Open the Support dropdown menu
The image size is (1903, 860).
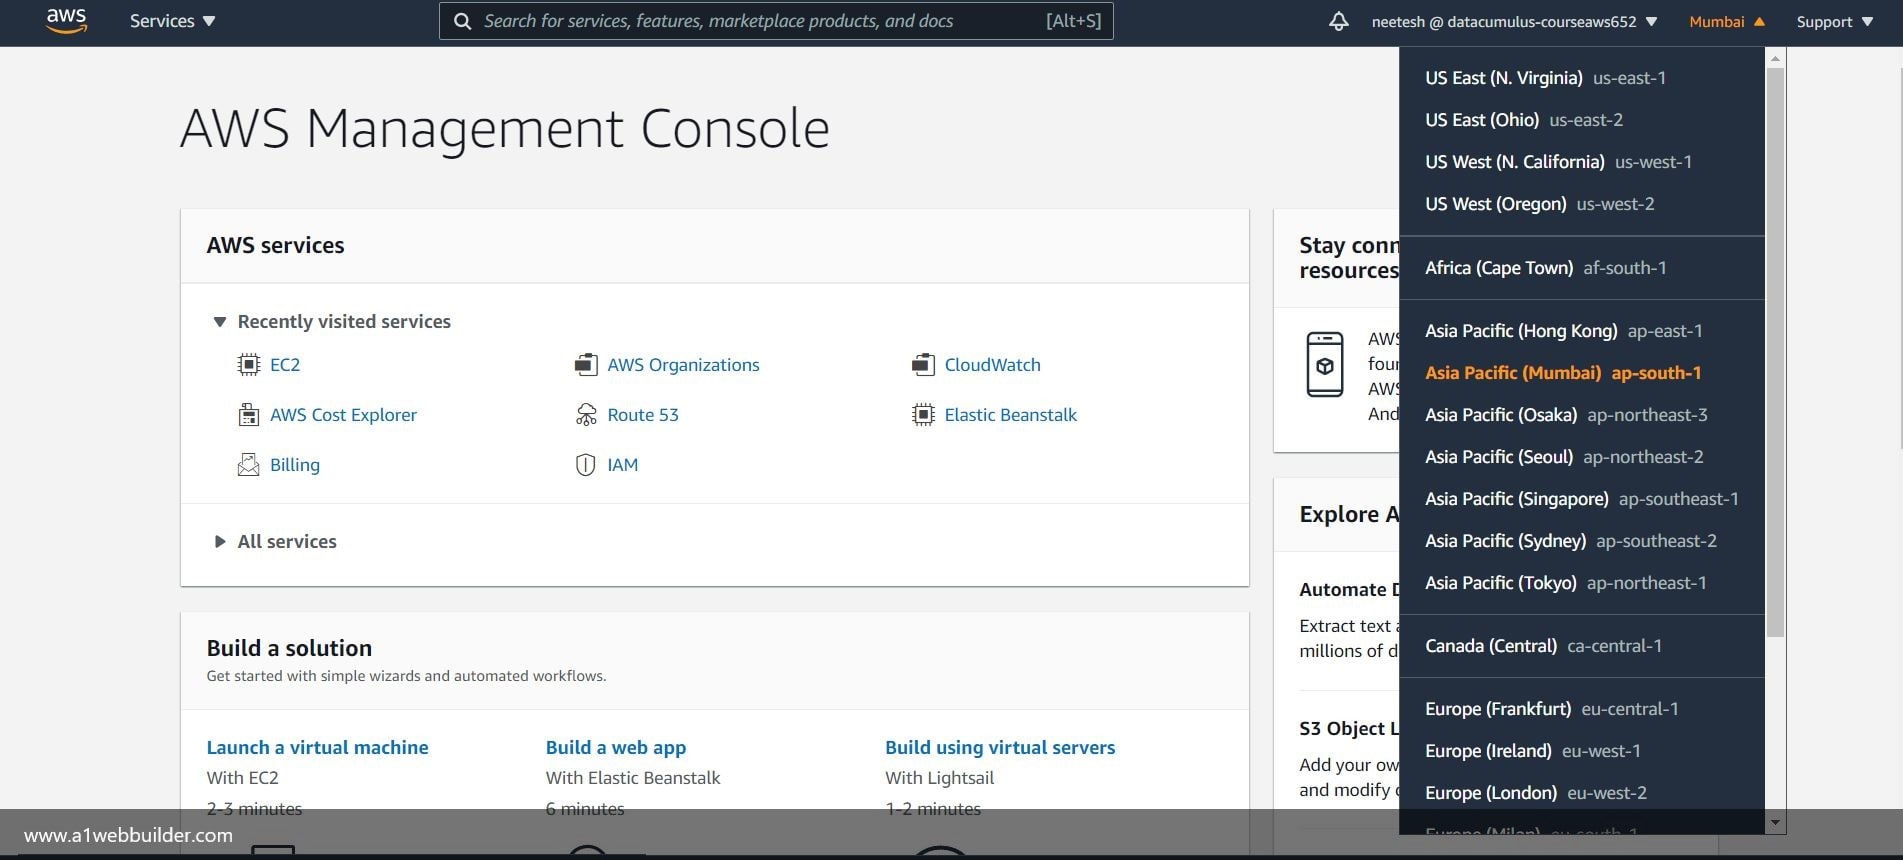[1835, 21]
